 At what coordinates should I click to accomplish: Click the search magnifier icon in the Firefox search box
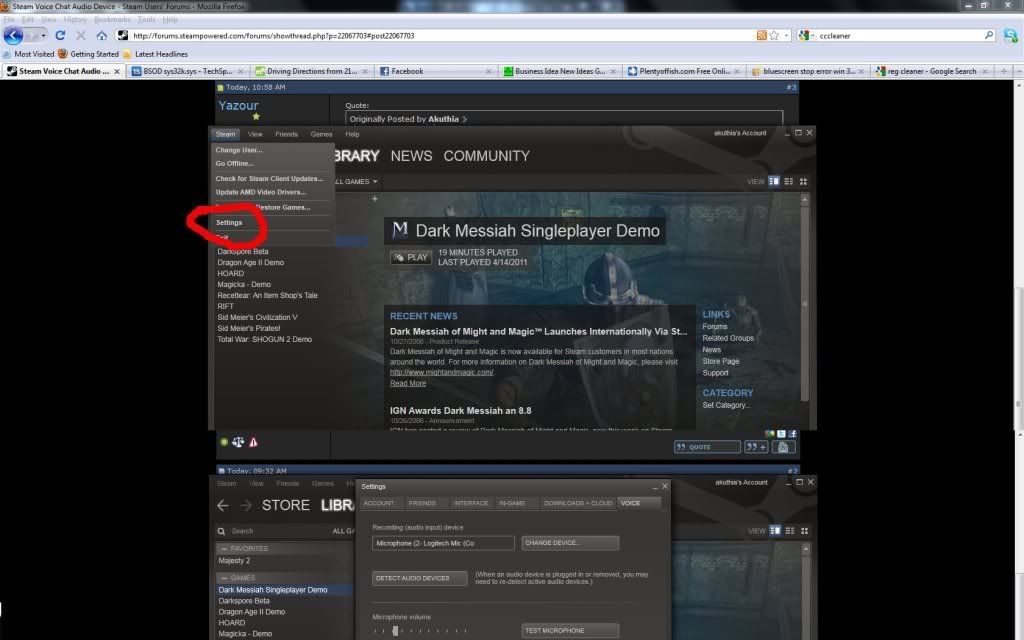[x=989, y=35]
